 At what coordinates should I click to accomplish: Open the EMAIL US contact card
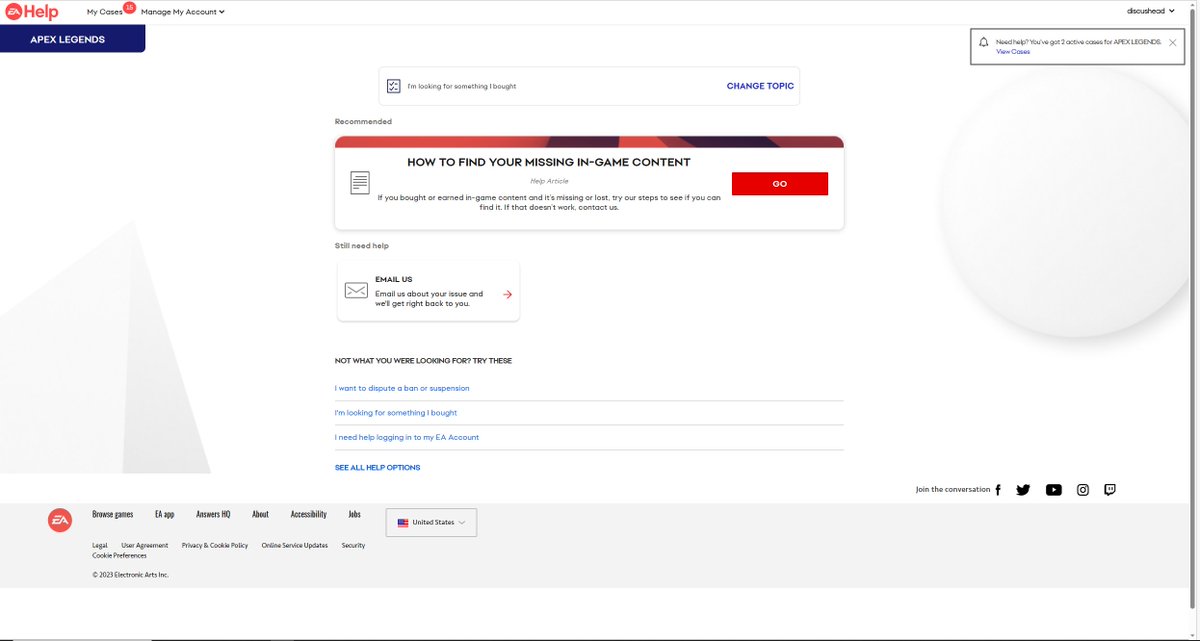click(x=428, y=291)
